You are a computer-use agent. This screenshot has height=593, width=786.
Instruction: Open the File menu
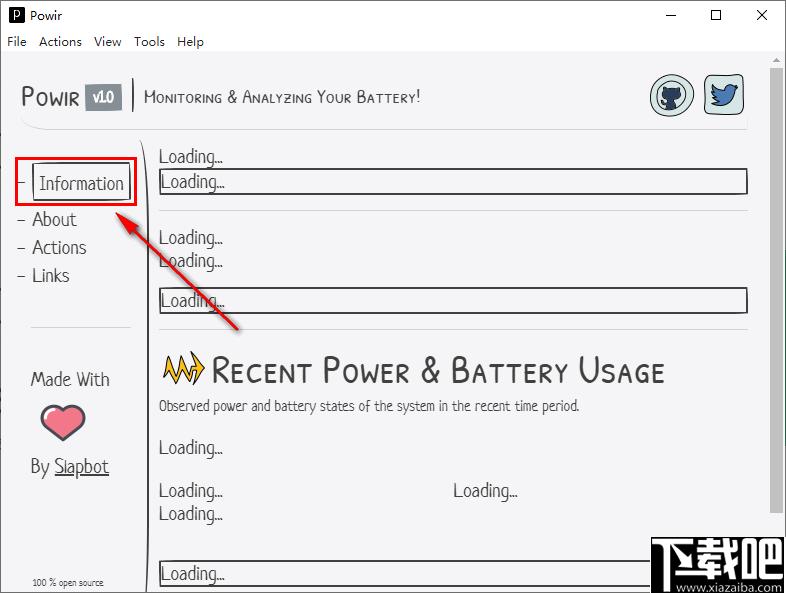coord(17,42)
